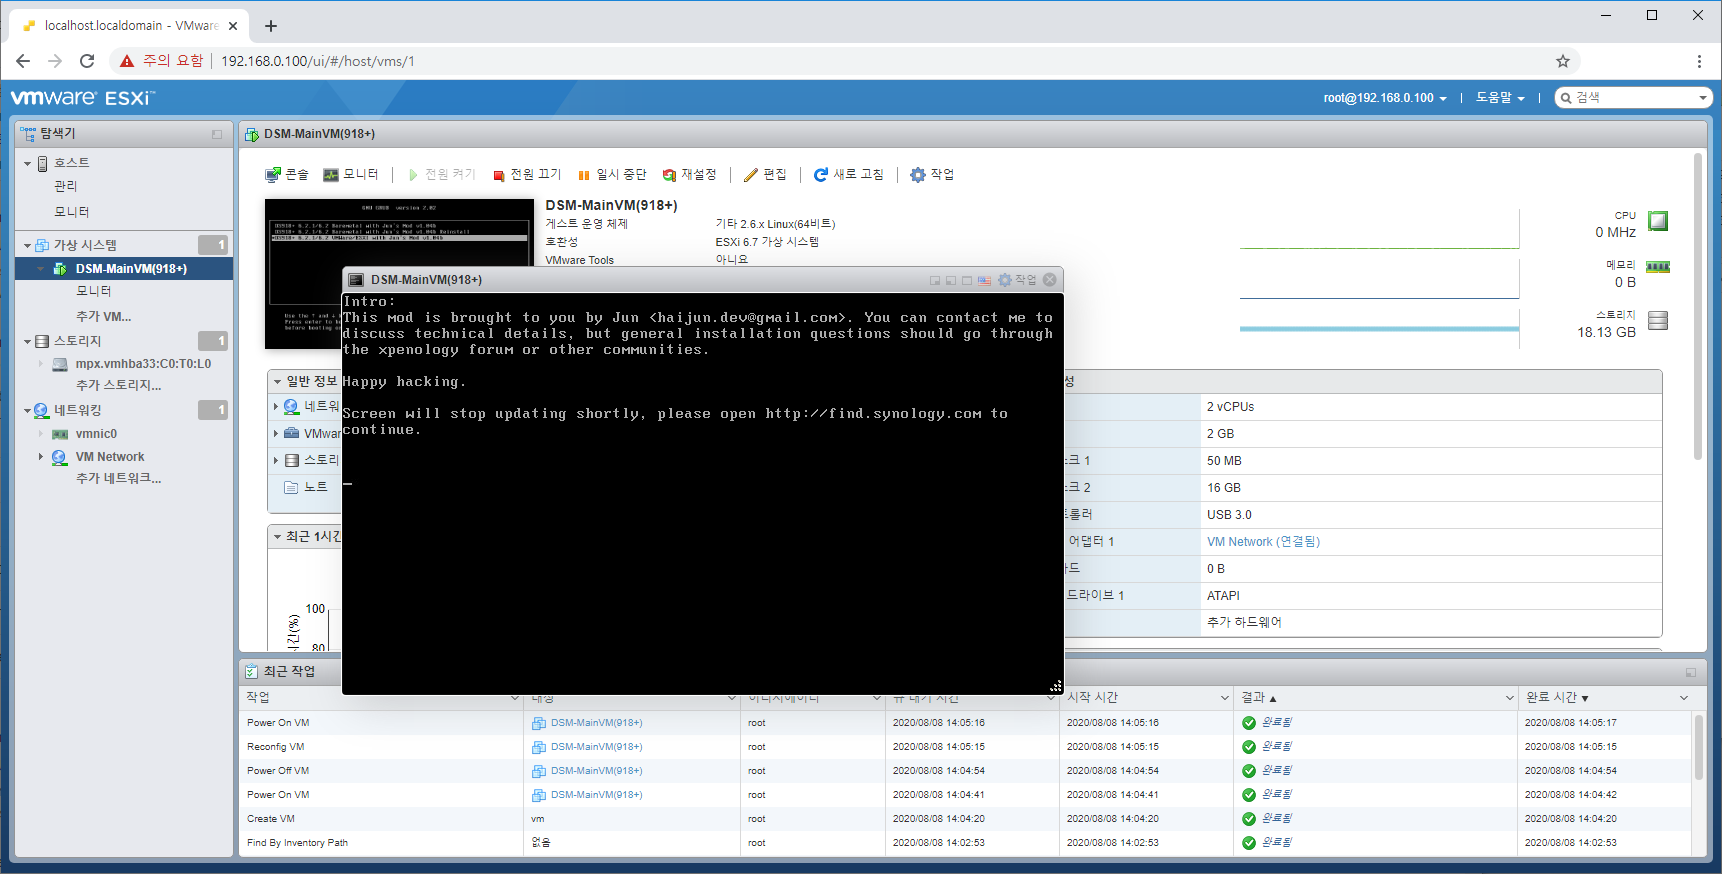Close the DSM-MainVM console window
The height and width of the screenshot is (874, 1722).
coord(1049,280)
